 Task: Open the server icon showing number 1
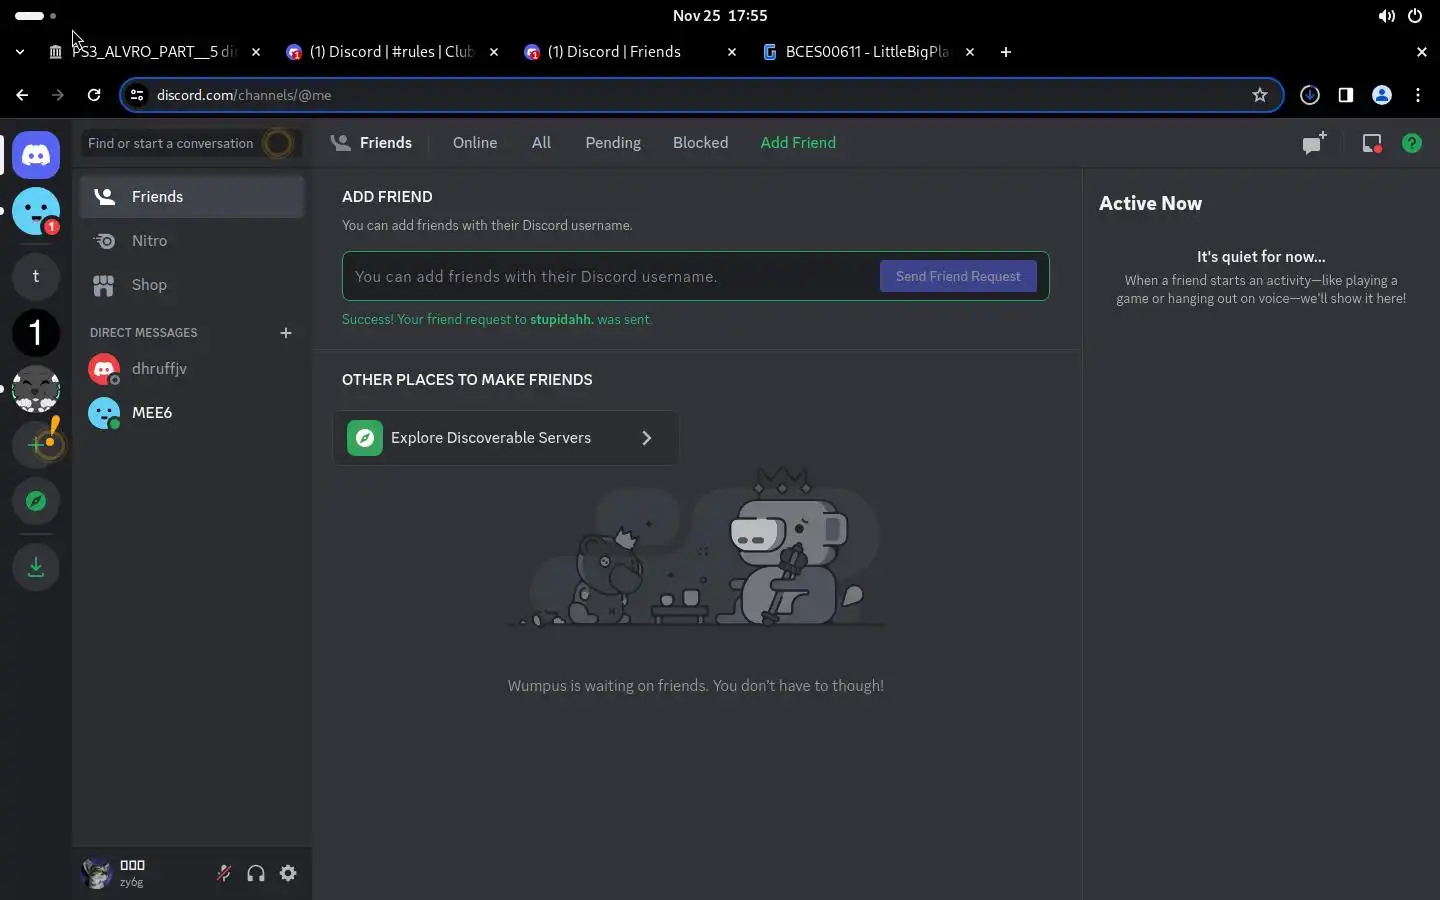pos(36,333)
